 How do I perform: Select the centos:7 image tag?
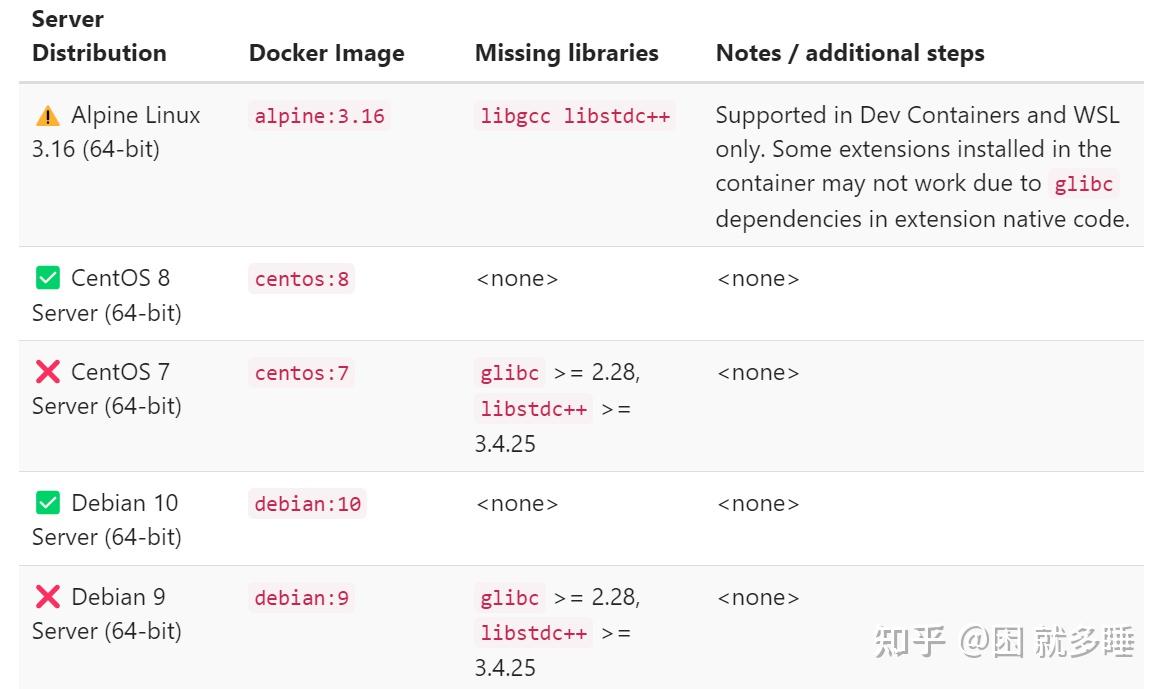(x=301, y=373)
